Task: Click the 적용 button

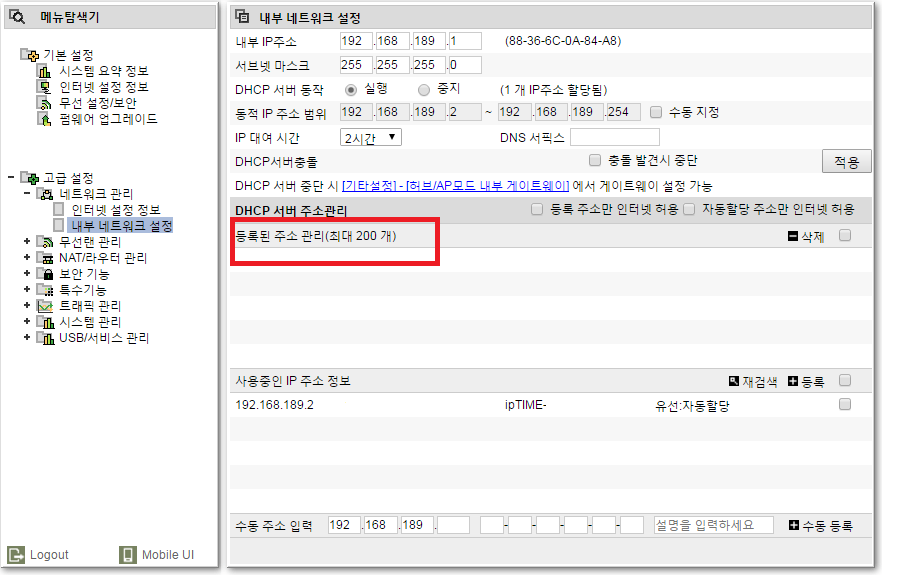Action: click(846, 161)
